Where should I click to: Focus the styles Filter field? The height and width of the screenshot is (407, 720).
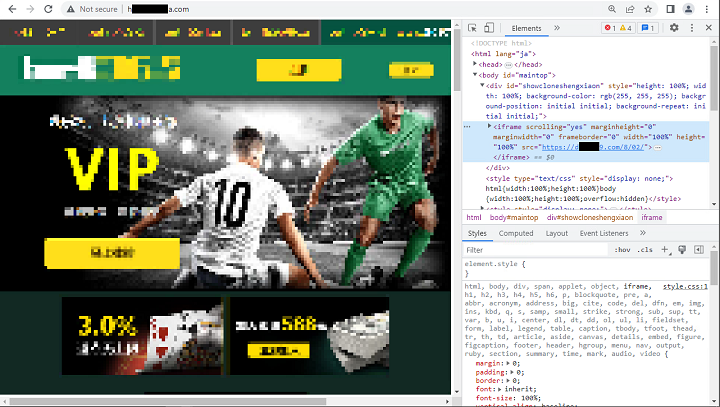click(x=536, y=250)
